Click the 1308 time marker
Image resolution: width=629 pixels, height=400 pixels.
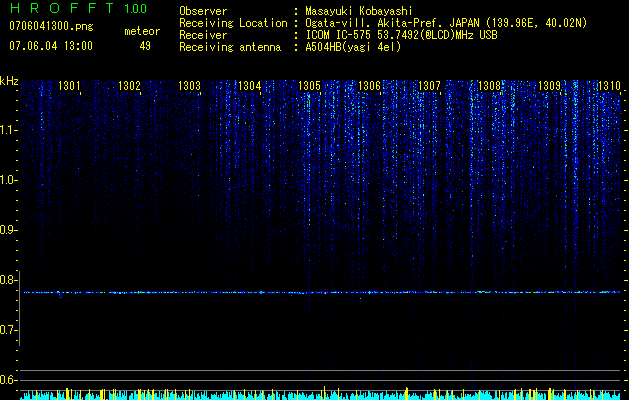click(489, 86)
